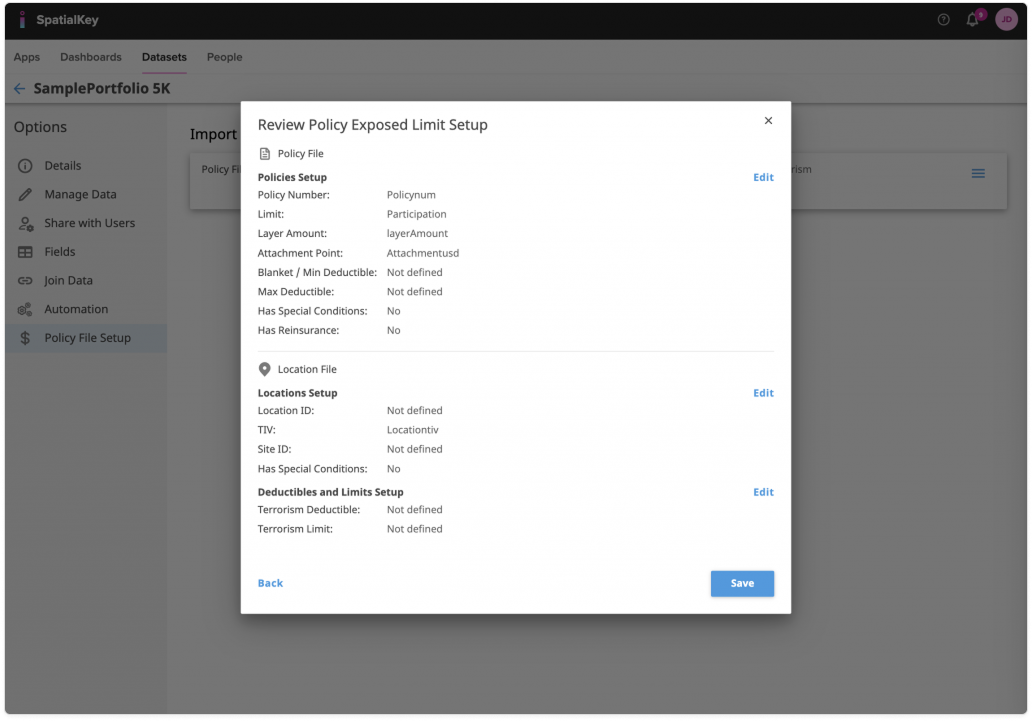Go Back in the review dialog
This screenshot has width=1032, height=721.
click(270, 584)
